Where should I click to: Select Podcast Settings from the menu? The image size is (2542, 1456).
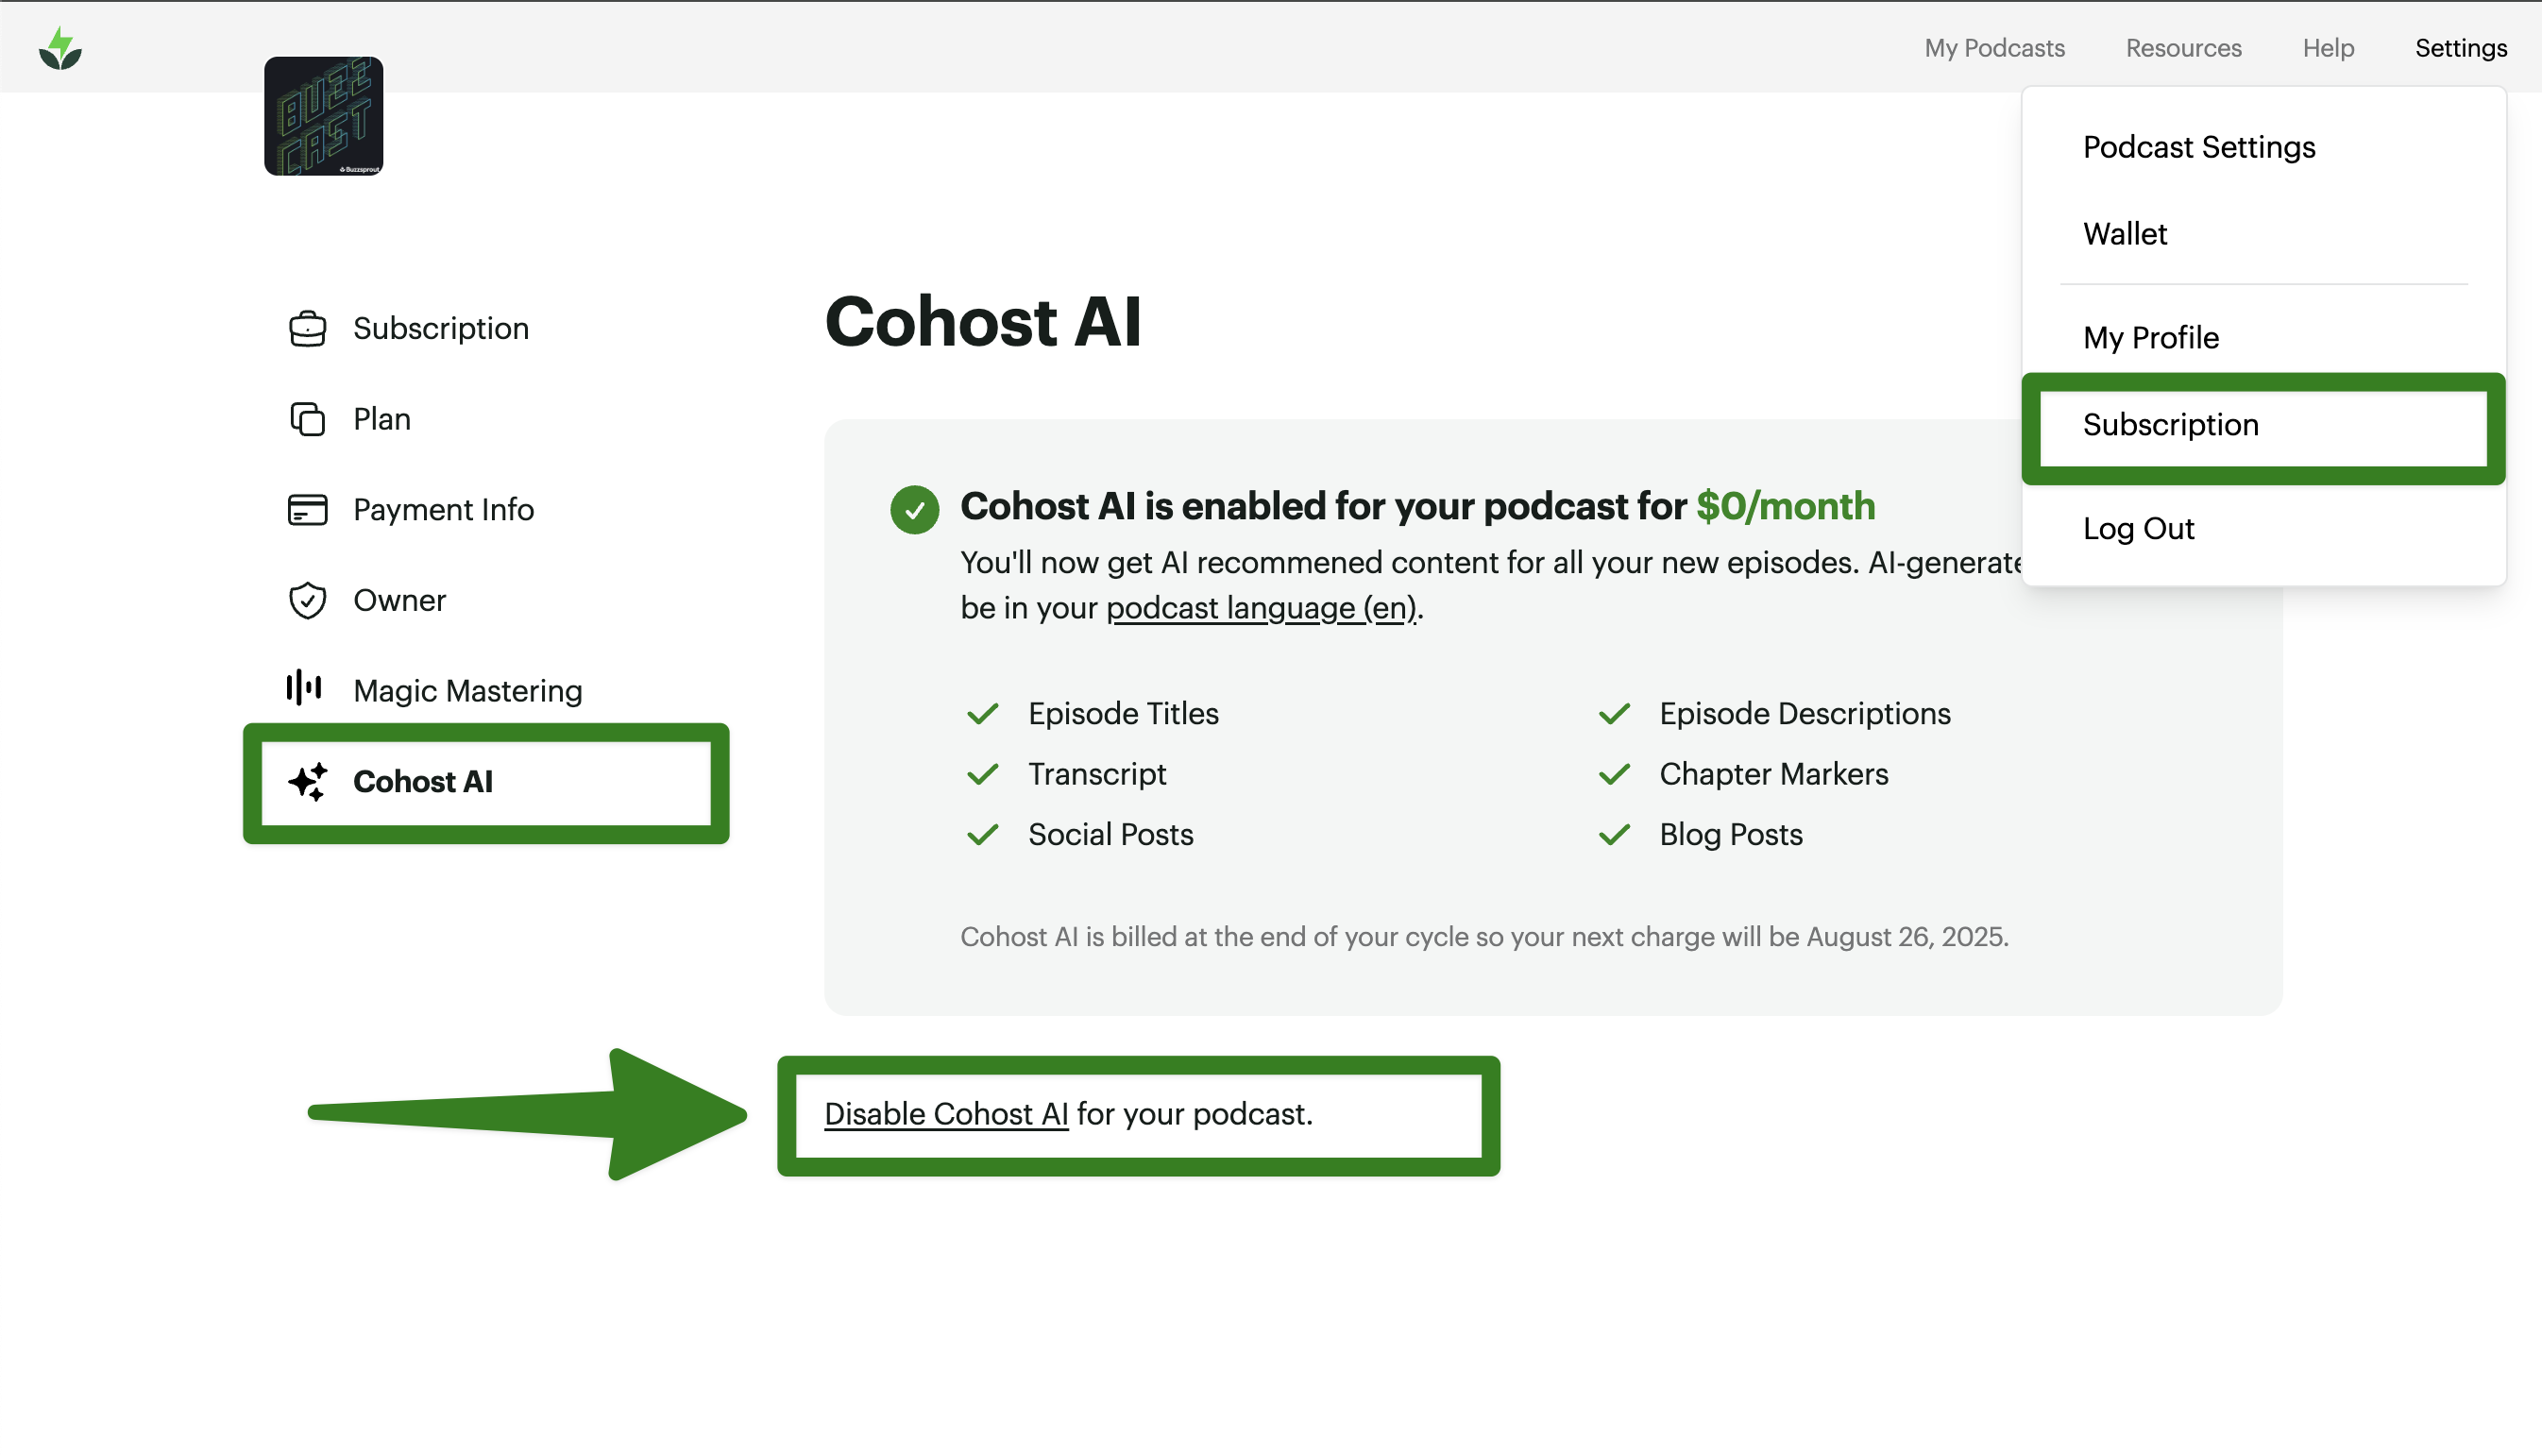click(x=2198, y=147)
